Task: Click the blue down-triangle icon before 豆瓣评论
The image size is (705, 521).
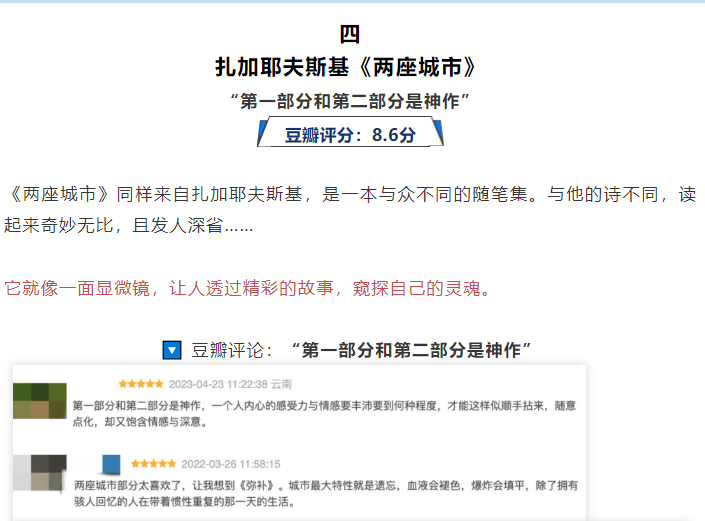Action: coord(172,350)
